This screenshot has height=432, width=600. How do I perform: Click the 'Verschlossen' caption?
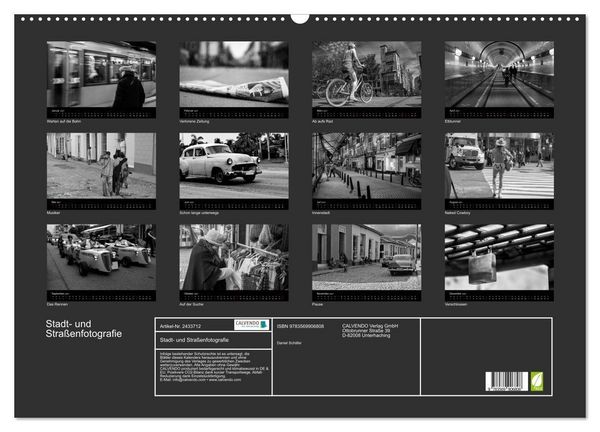tap(456, 304)
